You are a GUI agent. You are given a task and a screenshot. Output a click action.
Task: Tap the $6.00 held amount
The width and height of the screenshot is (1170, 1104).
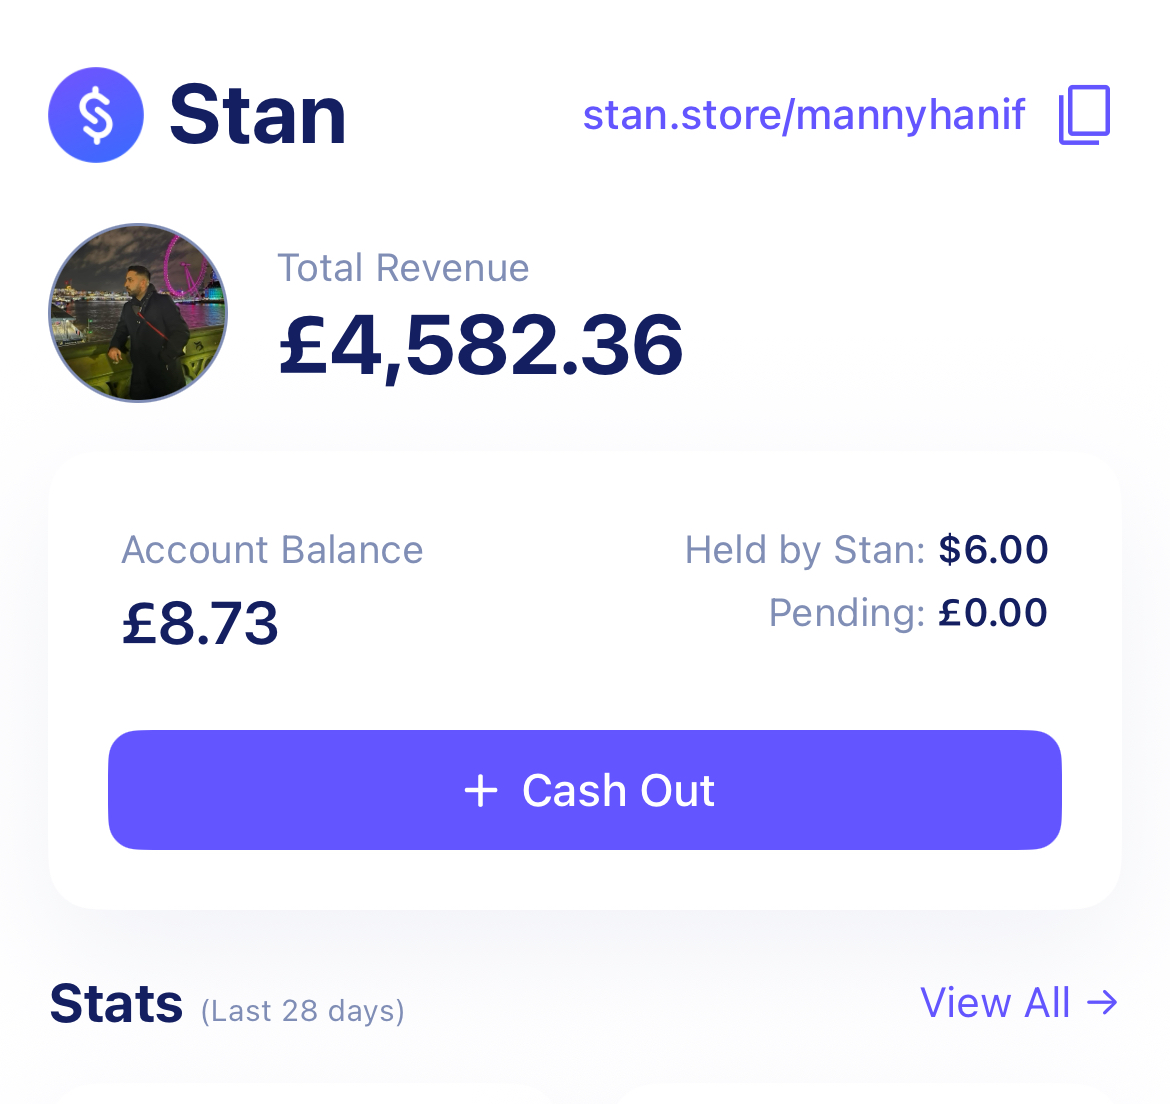coord(993,550)
